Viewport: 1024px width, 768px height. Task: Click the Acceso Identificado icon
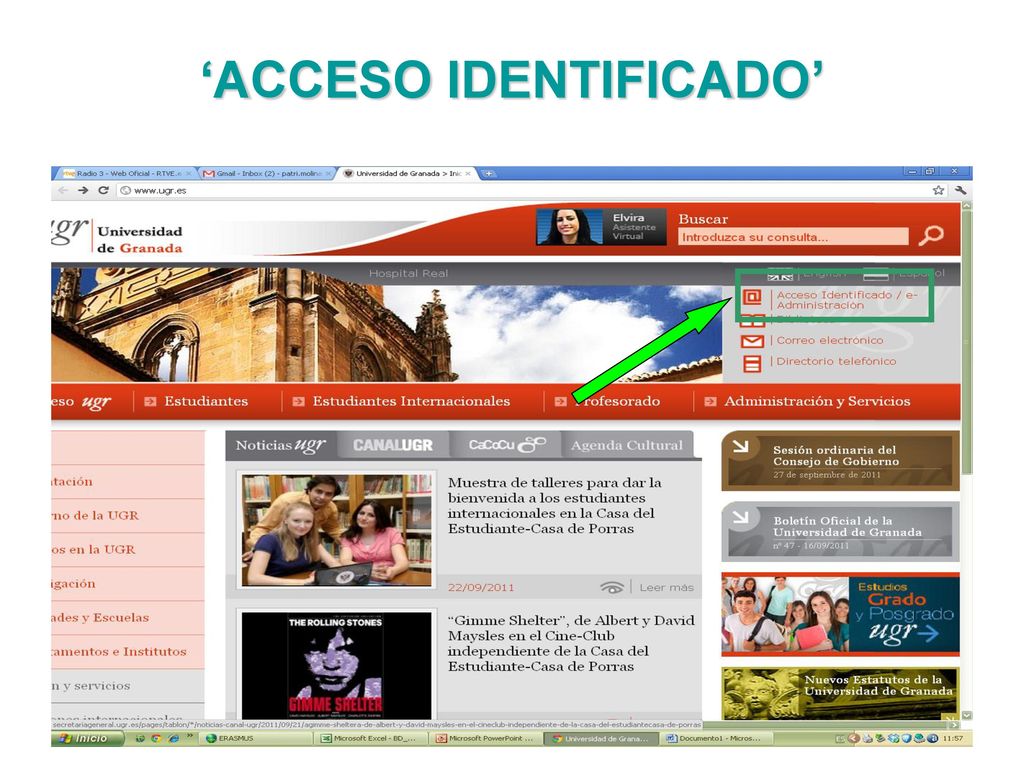pos(752,298)
